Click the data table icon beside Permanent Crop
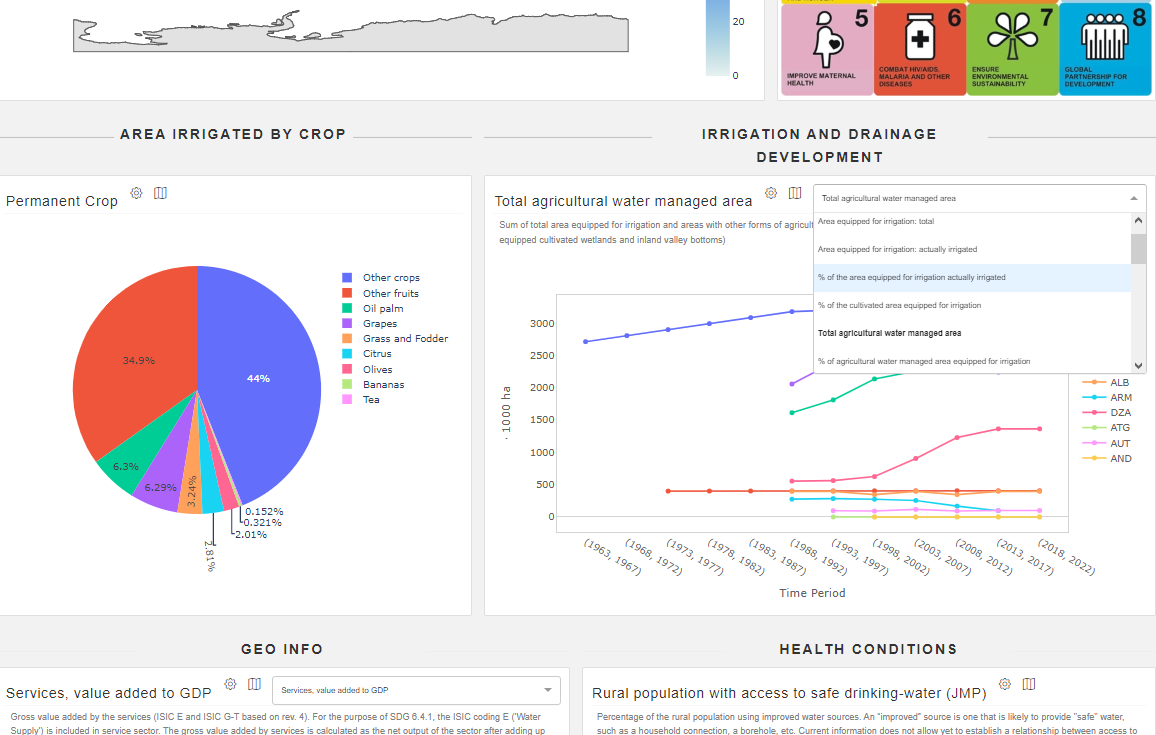This screenshot has height=735, width=1156. coord(160,193)
